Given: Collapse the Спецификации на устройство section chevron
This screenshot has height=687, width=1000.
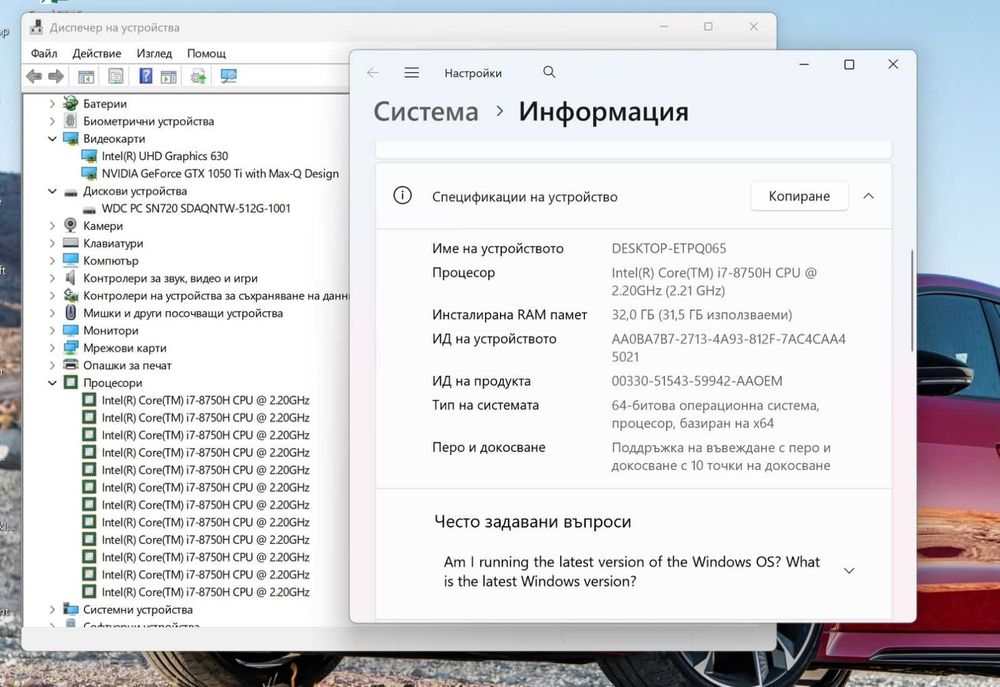Looking at the screenshot, I should click(x=868, y=196).
